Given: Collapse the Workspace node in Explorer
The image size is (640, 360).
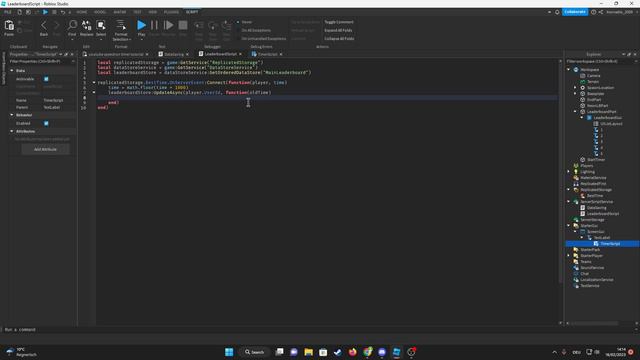Looking at the screenshot, I should click(x=568, y=70).
